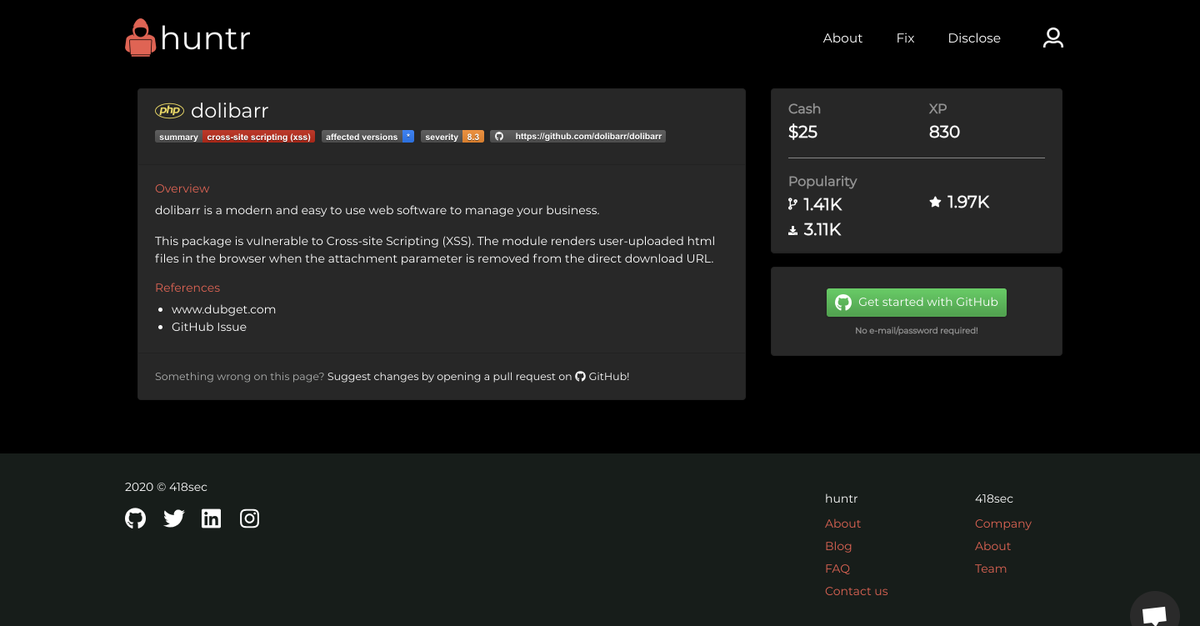Click the 830 XP value
The width and height of the screenshot is (1200, 626).
pyautogui.click(x=944, y=132)
